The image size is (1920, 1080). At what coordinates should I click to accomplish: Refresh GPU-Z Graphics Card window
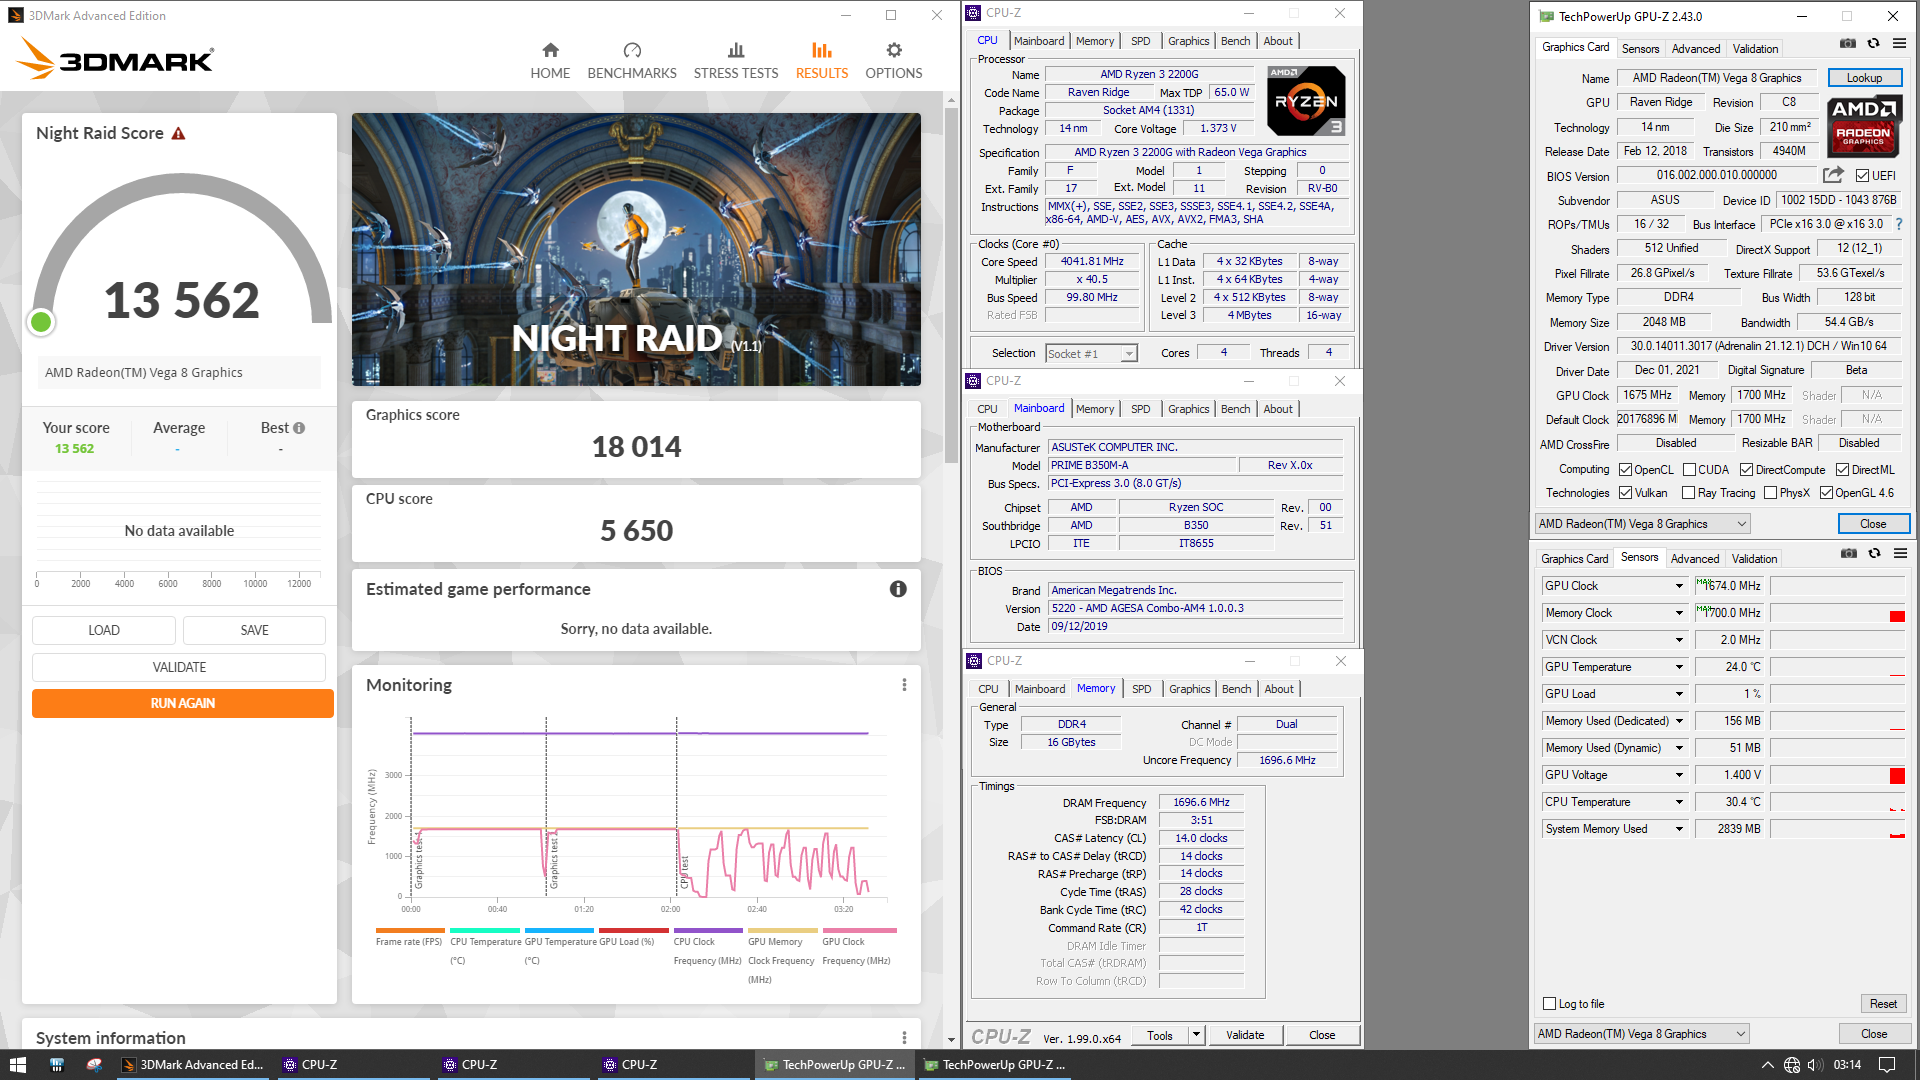point(1874,44)
